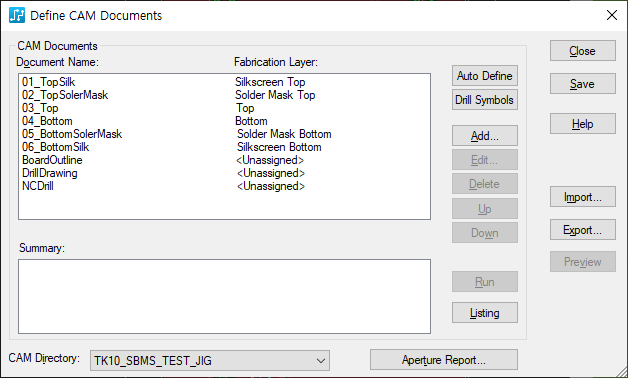This screenshot has width=628, height=378.
Task: Click the Run button
Action: click(485, 281)
